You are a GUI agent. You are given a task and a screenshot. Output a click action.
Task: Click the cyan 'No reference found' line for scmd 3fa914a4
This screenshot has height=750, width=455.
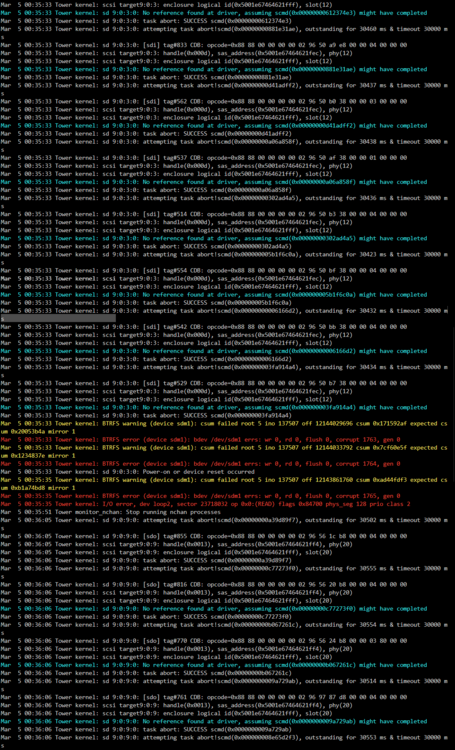tap(214, 407)
